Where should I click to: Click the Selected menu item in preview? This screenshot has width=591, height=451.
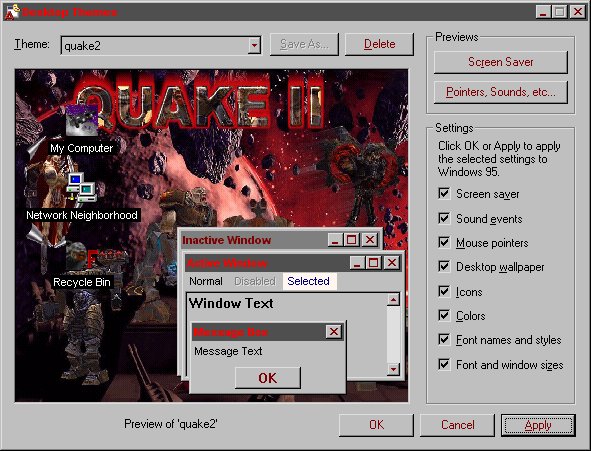(x=309, y=281)
